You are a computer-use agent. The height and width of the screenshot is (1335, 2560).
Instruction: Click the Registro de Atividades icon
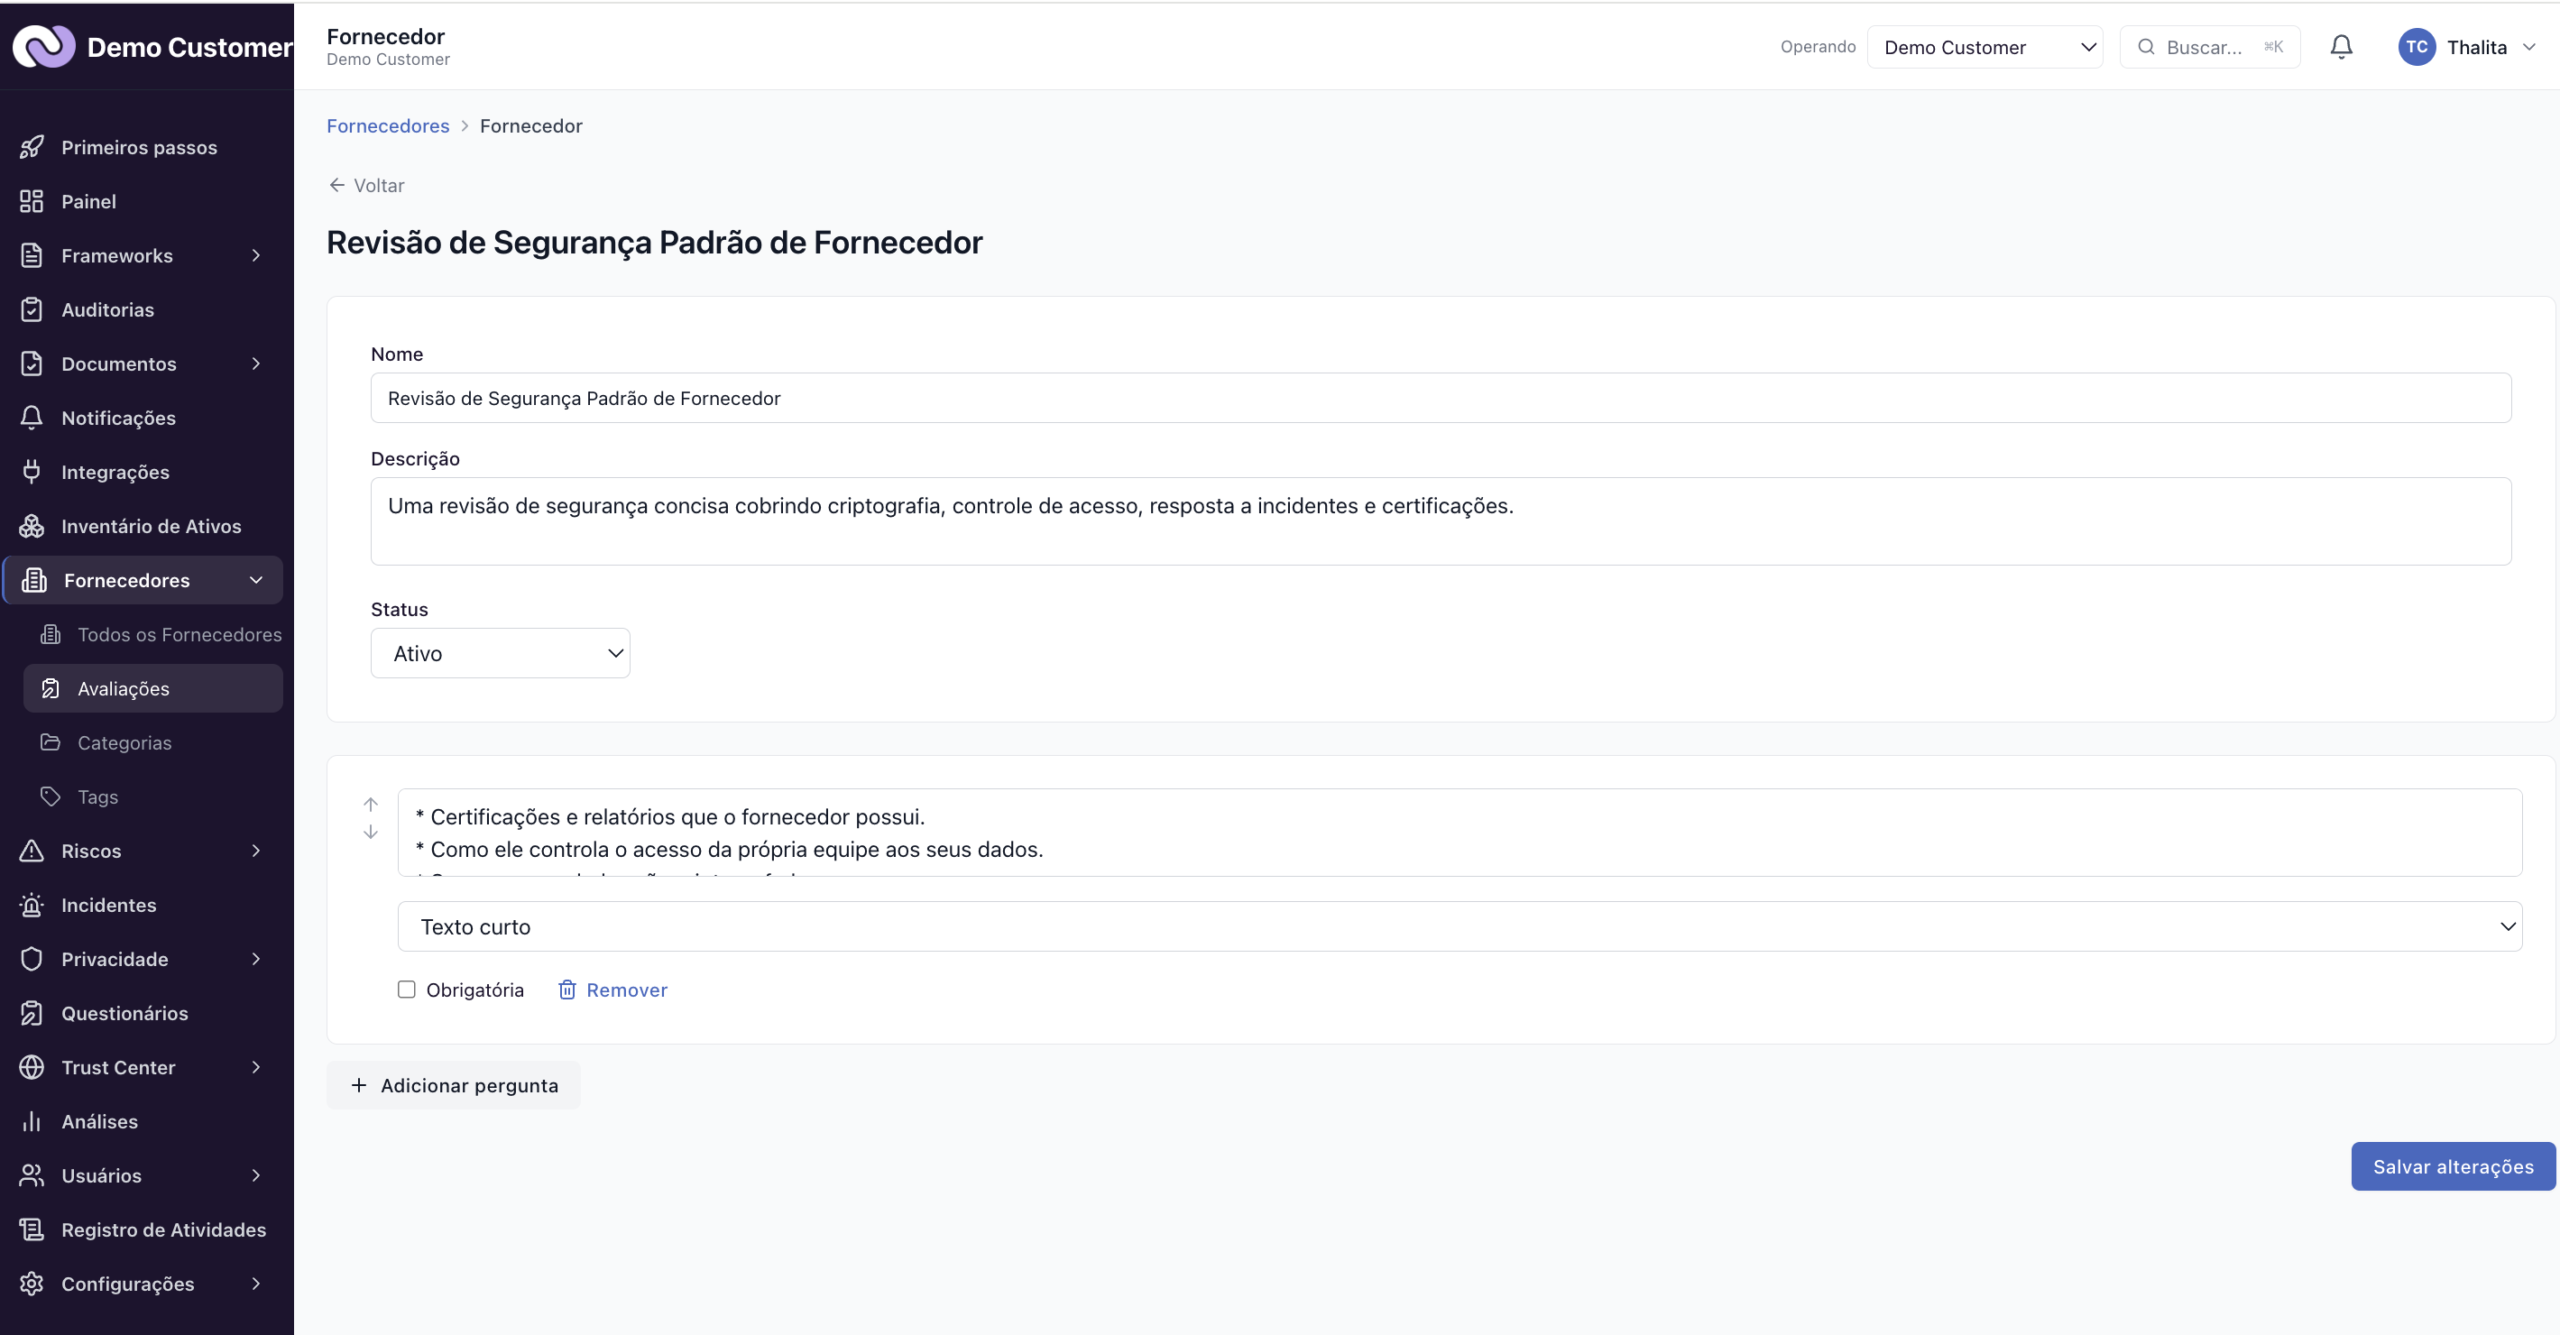[32, 1230]
